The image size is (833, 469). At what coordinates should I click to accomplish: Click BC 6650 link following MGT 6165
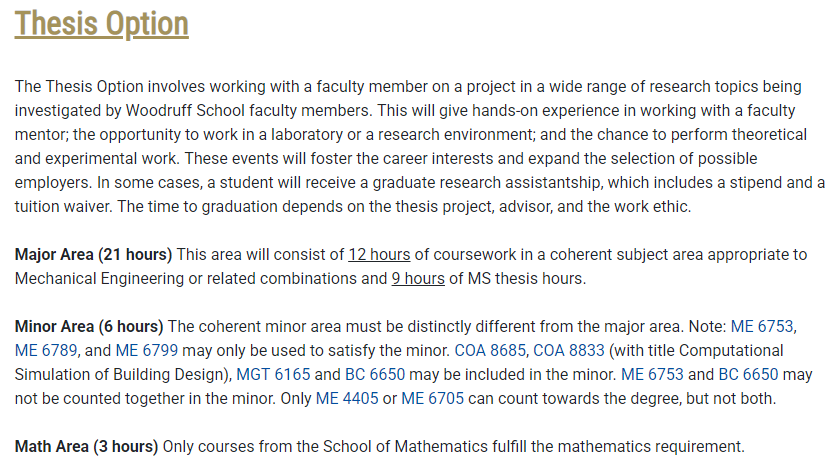click(373, 375)
